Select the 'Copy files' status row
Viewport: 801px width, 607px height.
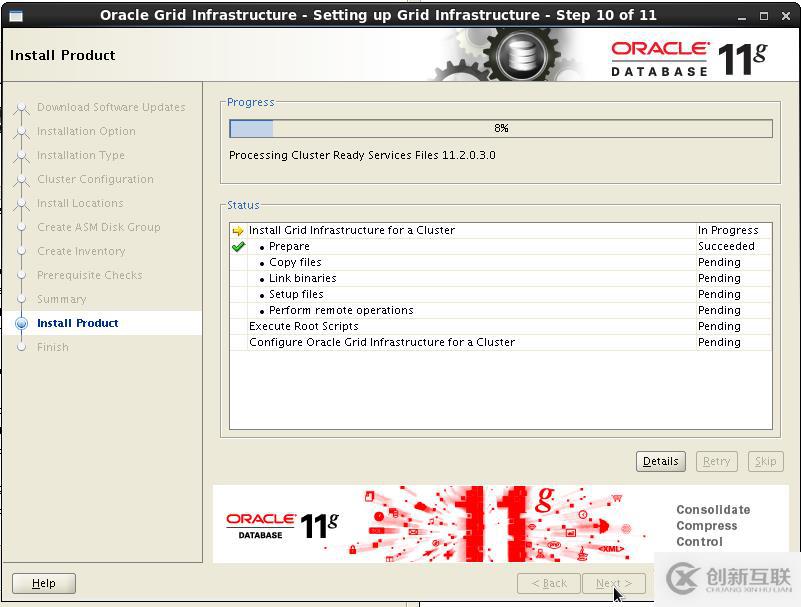[501, 263]
